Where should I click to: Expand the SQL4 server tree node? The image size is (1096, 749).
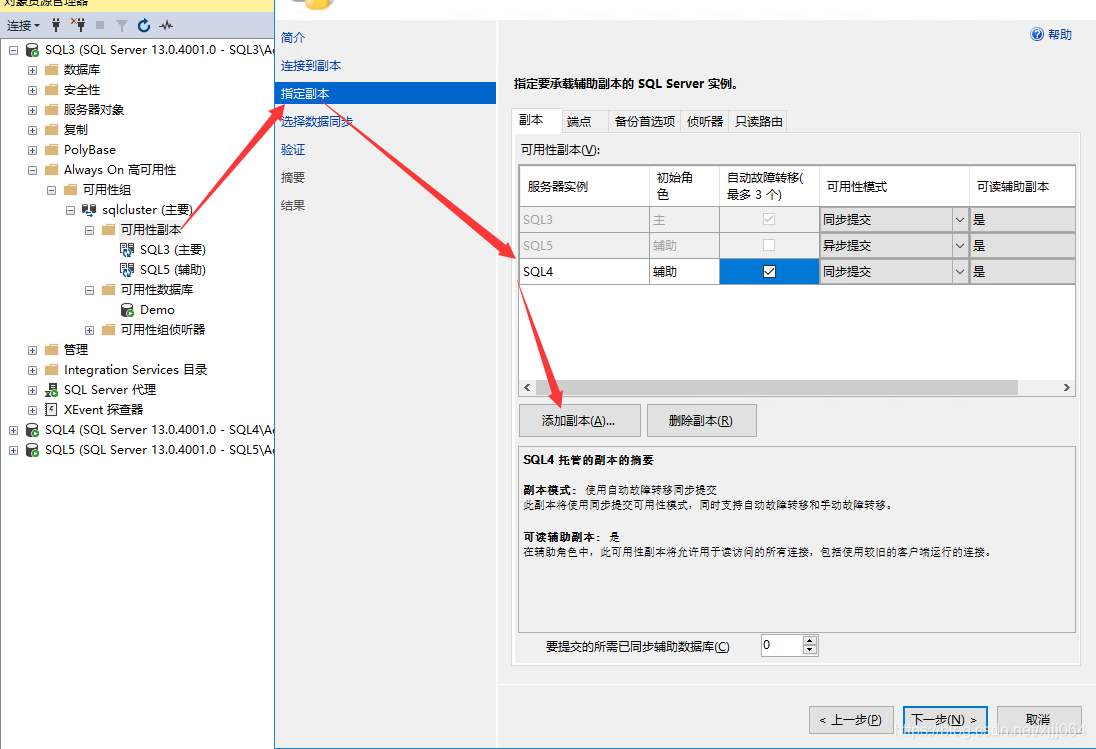pyautogui.click(x=13, y=430)
